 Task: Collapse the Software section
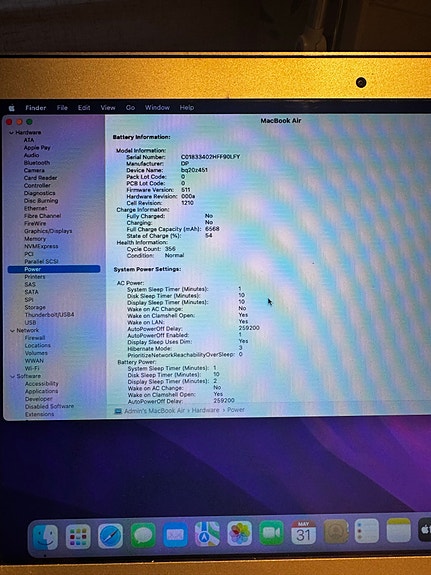coord(12,376)
